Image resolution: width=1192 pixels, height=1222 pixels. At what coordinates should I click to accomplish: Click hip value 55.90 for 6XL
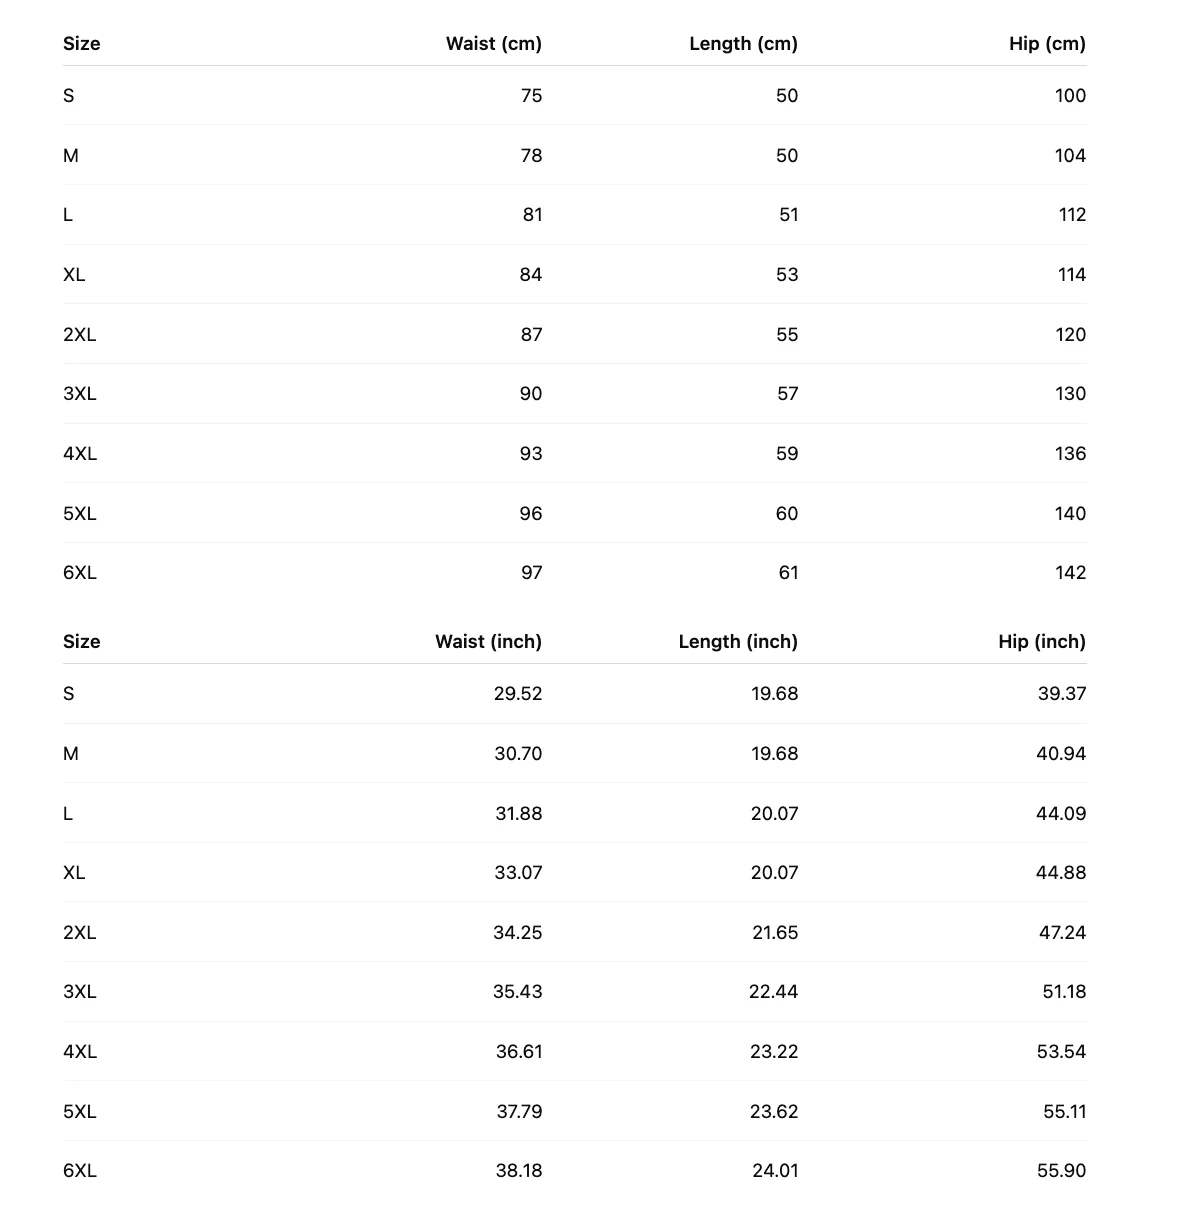(1061, 1171)
